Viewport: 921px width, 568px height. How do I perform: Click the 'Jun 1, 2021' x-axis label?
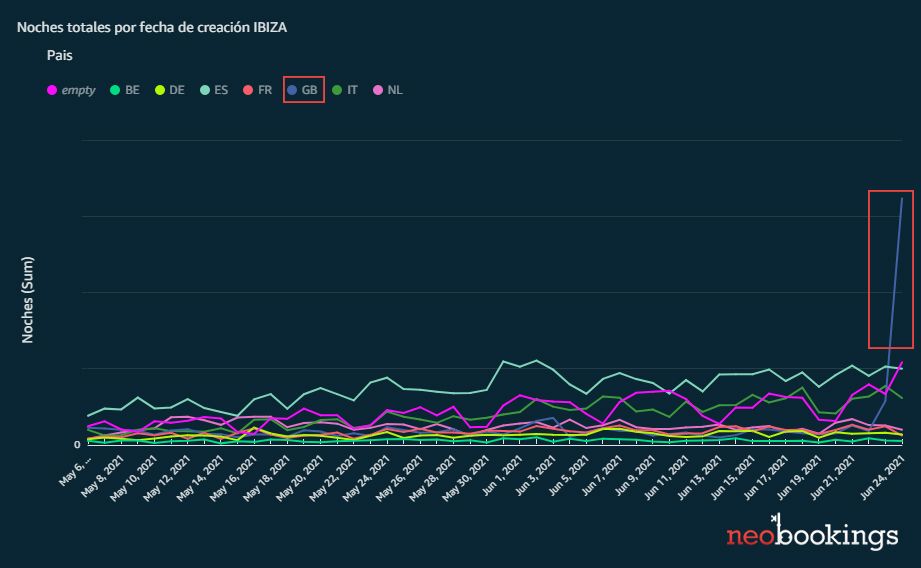coord(500,476)
